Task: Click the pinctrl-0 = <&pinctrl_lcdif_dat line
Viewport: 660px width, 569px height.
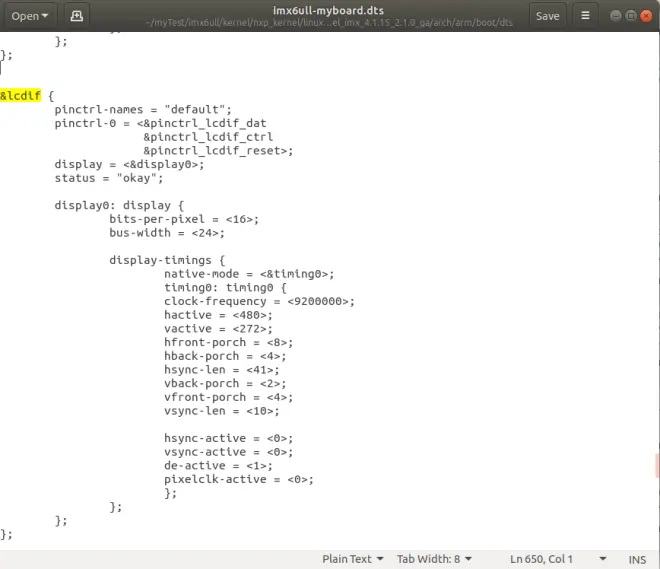Action: 160,123
